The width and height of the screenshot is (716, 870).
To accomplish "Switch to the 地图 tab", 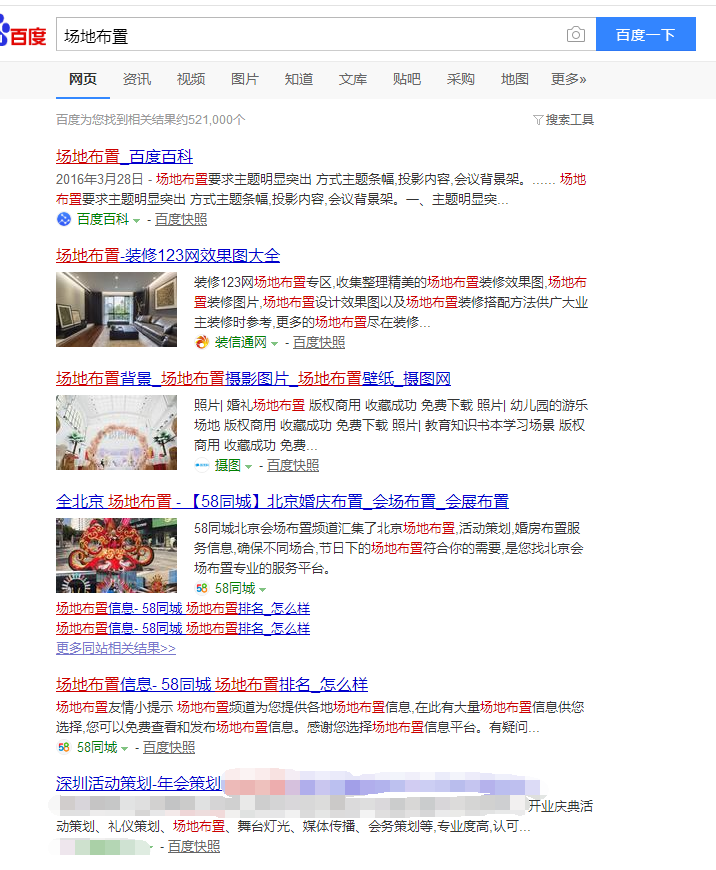I will pos(514,79).
